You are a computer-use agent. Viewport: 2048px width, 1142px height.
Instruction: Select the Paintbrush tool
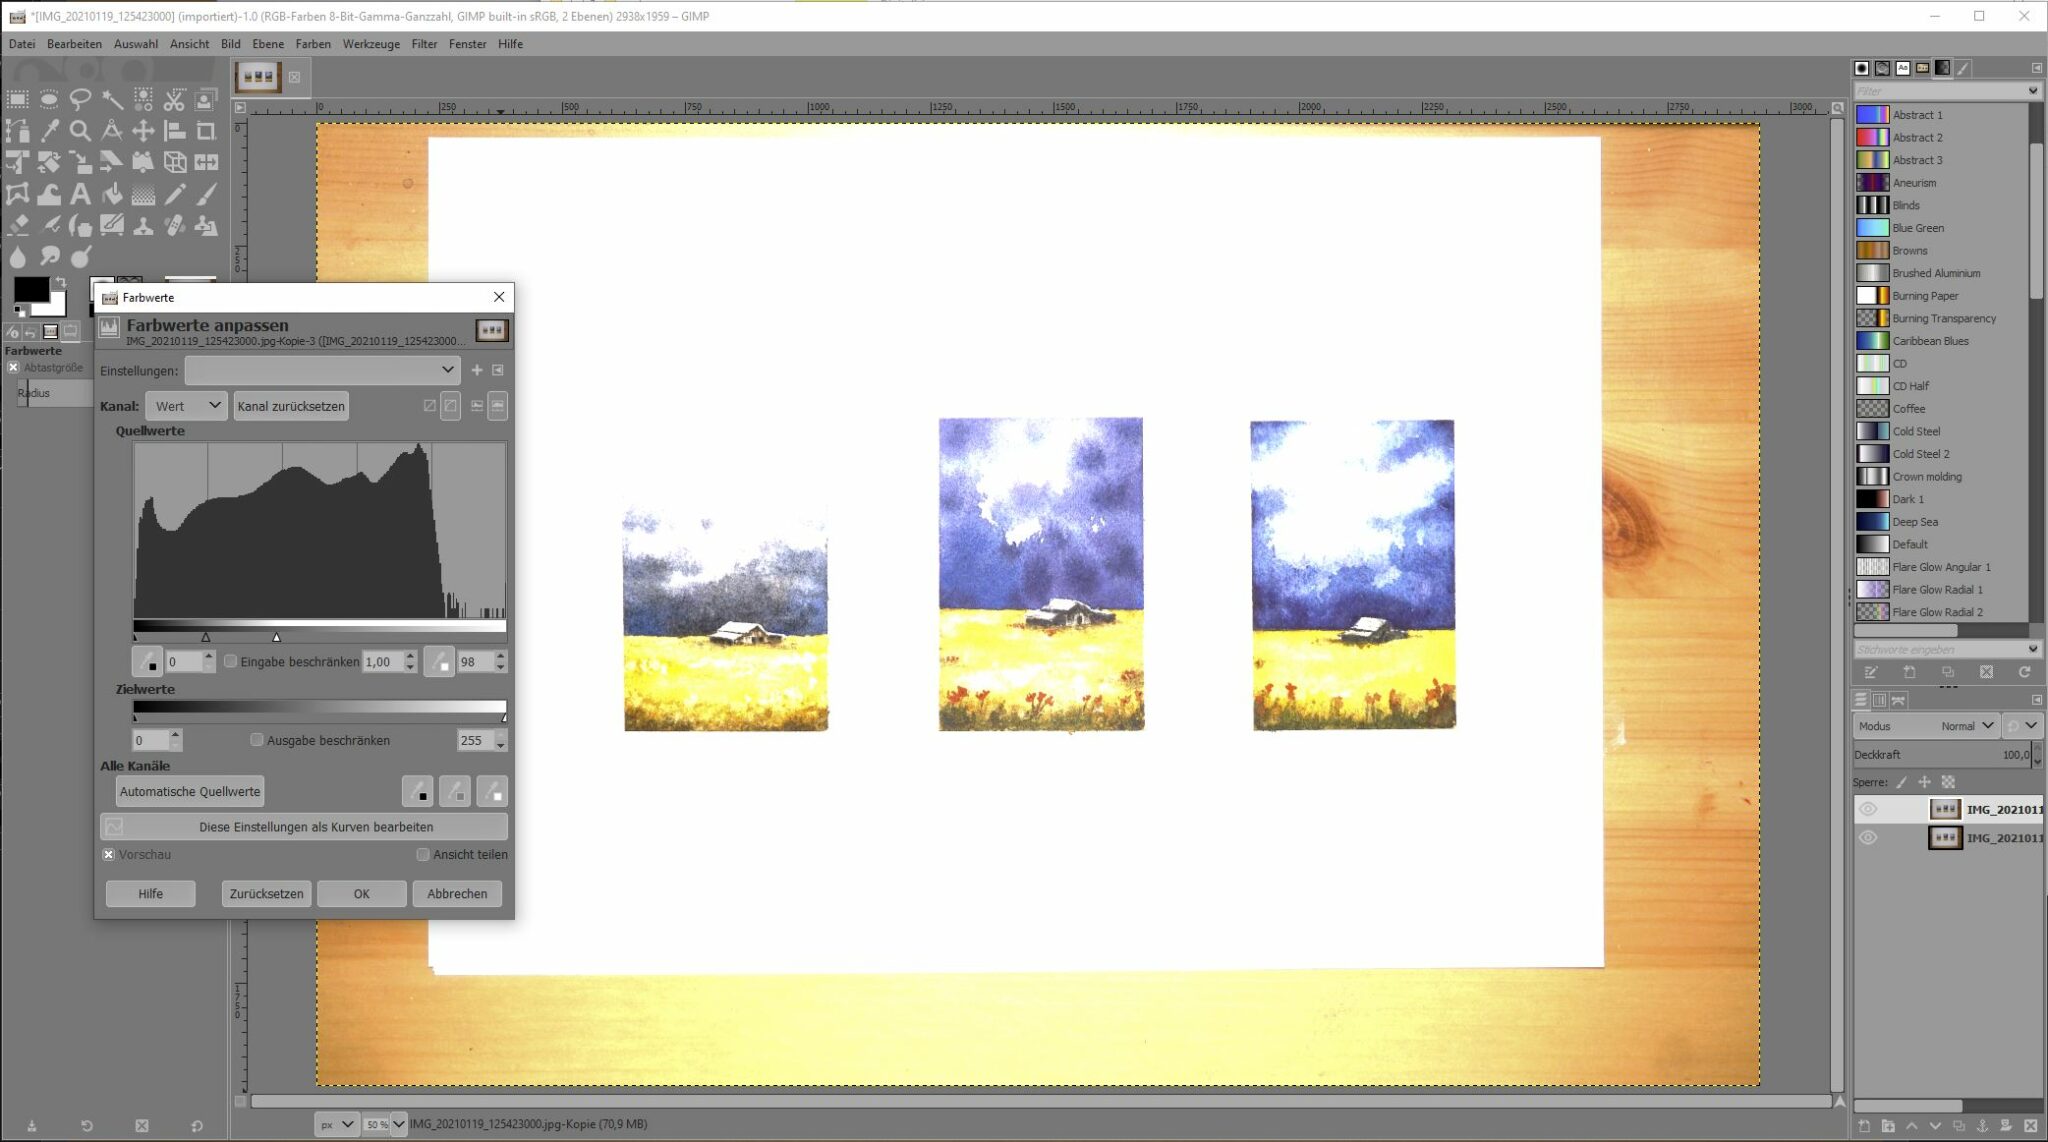[x=206, y=194]
